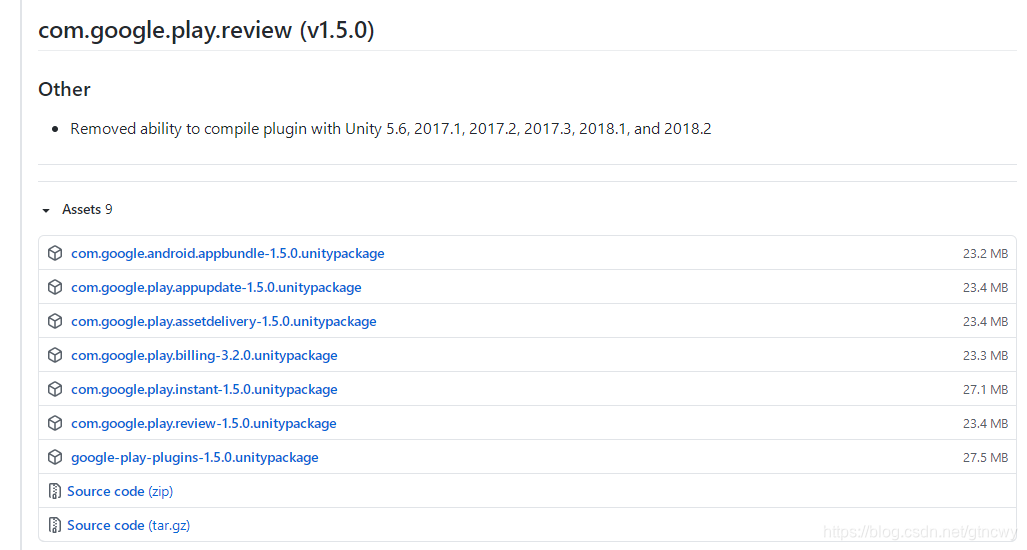Screen dimensions: 1027x550
Task: Download com.google.play.appupdate-1.5.0.unitypackage
Action: pyautogui.click(x=216, y=287)
